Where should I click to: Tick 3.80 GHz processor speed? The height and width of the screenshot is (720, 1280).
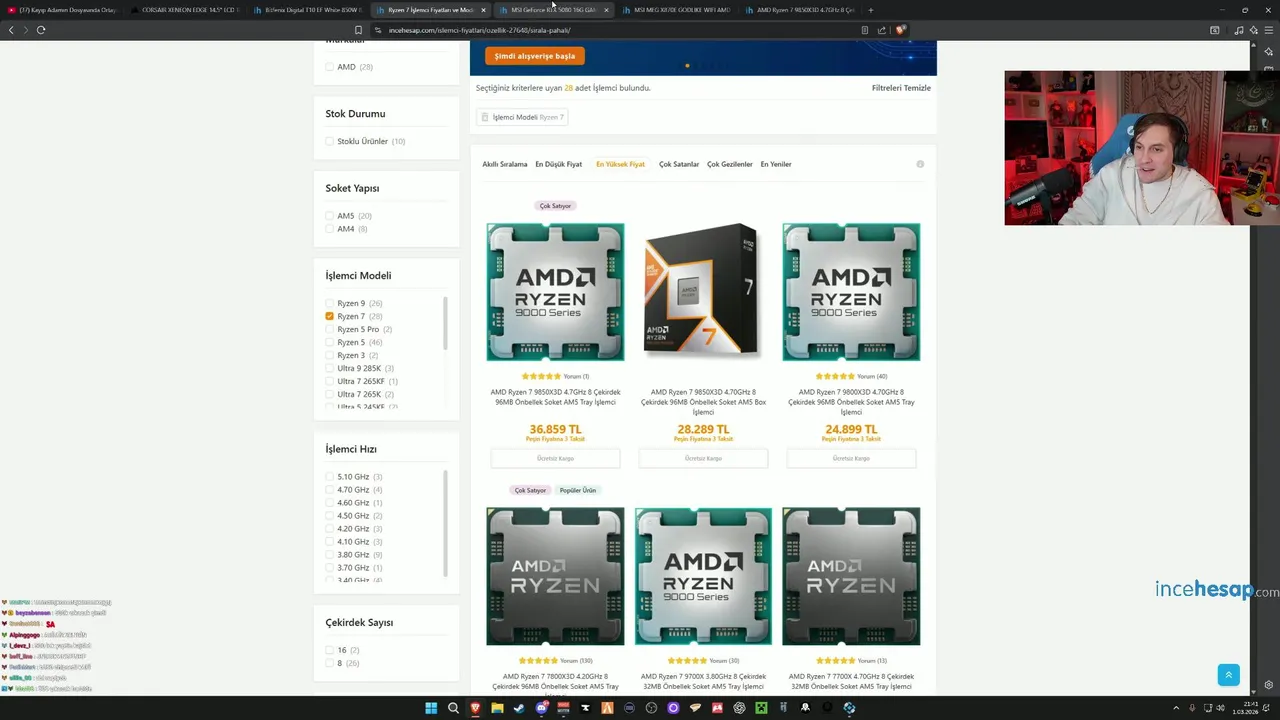[329, 555]
